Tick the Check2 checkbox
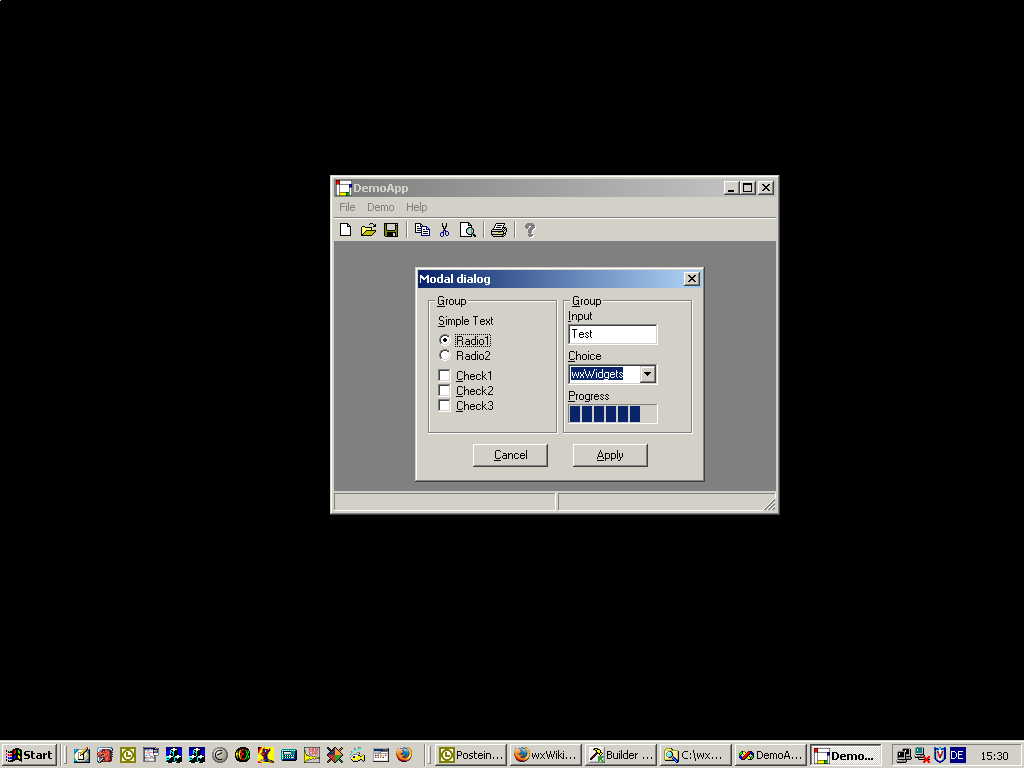Image resolution: width=1024 pixels, height=768 pixels. (x=445, y=391)
